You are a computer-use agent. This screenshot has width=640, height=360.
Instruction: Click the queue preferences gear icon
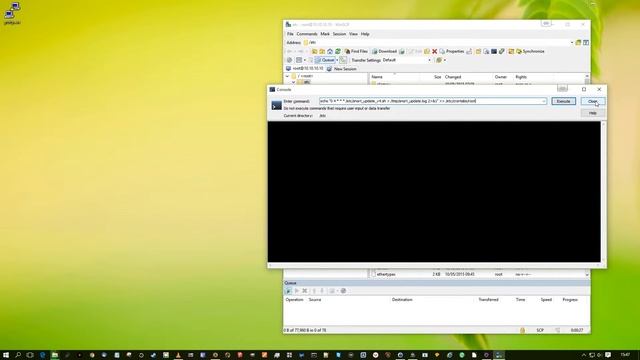[x=343, y=291]
